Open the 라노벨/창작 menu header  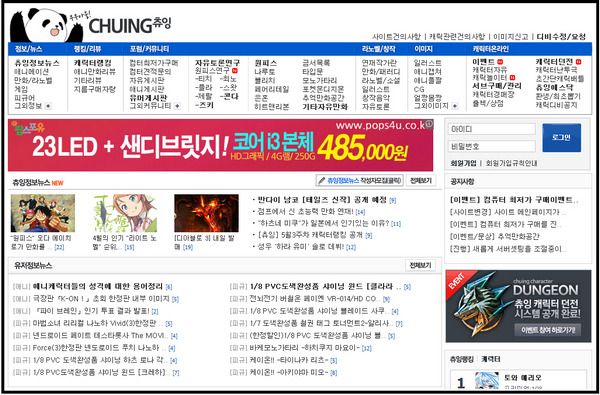coord(378,49)
